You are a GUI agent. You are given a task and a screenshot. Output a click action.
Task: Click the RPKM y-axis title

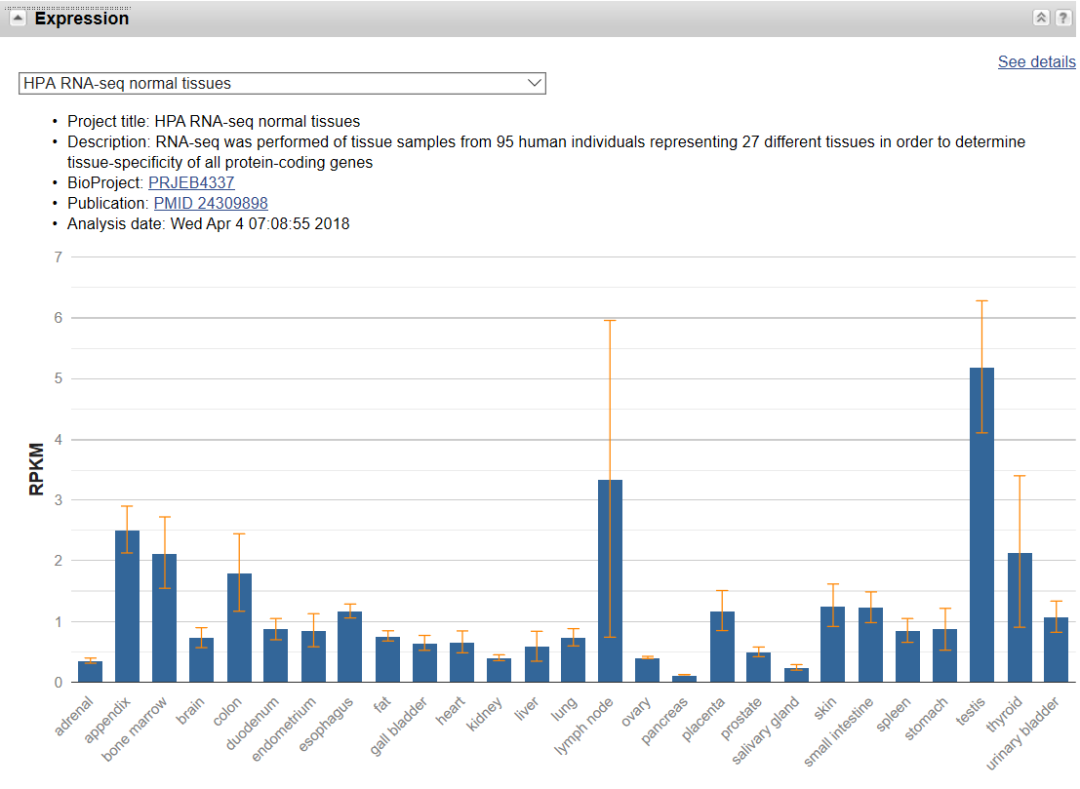pyautogui.click(x=36, y=470)
